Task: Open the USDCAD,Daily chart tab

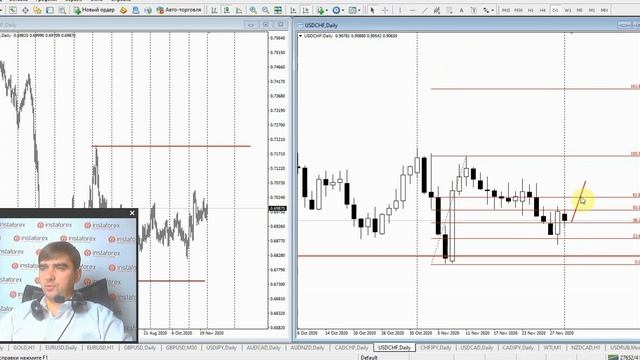Action: [x=476, y=348]
